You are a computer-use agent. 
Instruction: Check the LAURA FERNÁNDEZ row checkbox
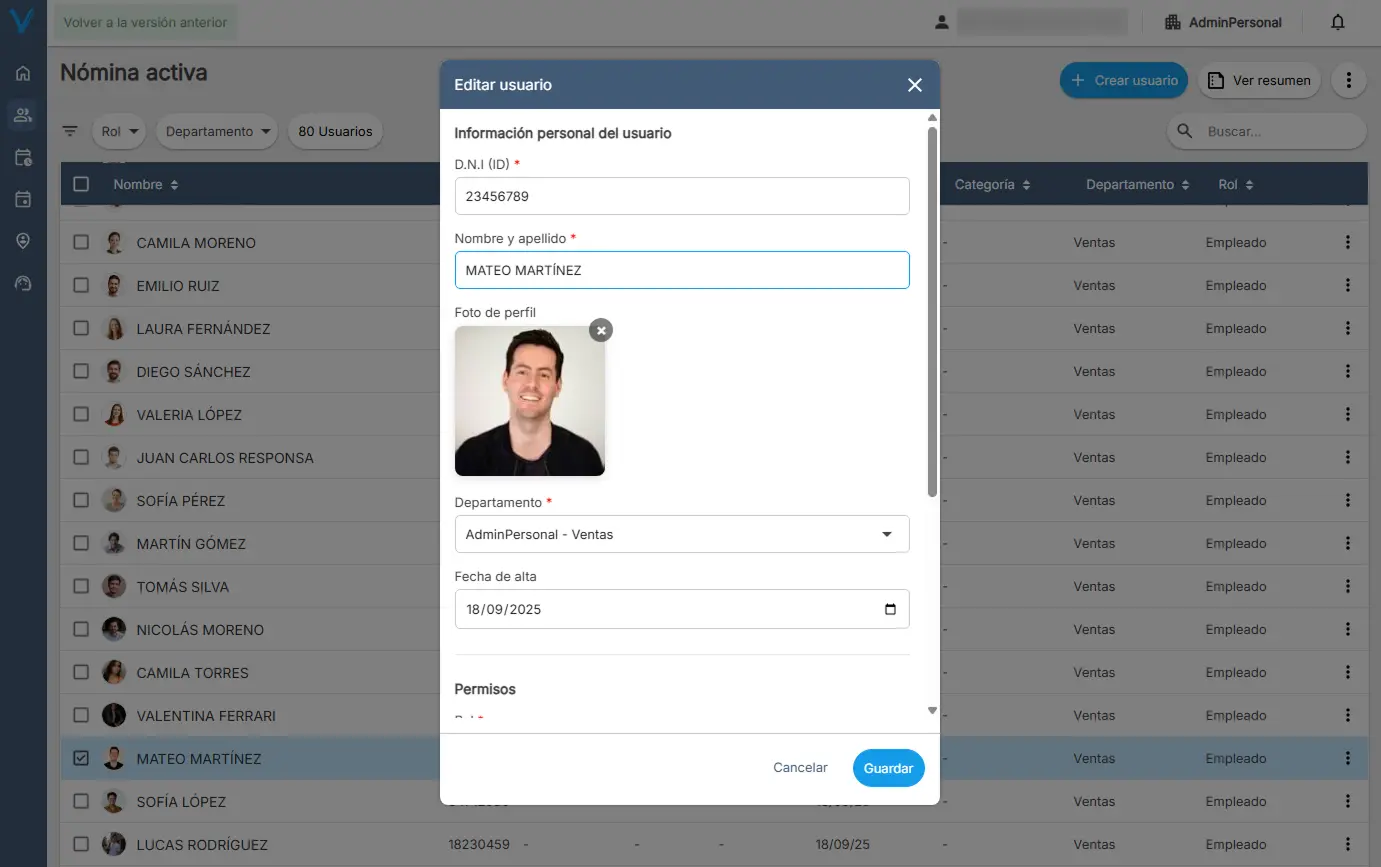81,328
